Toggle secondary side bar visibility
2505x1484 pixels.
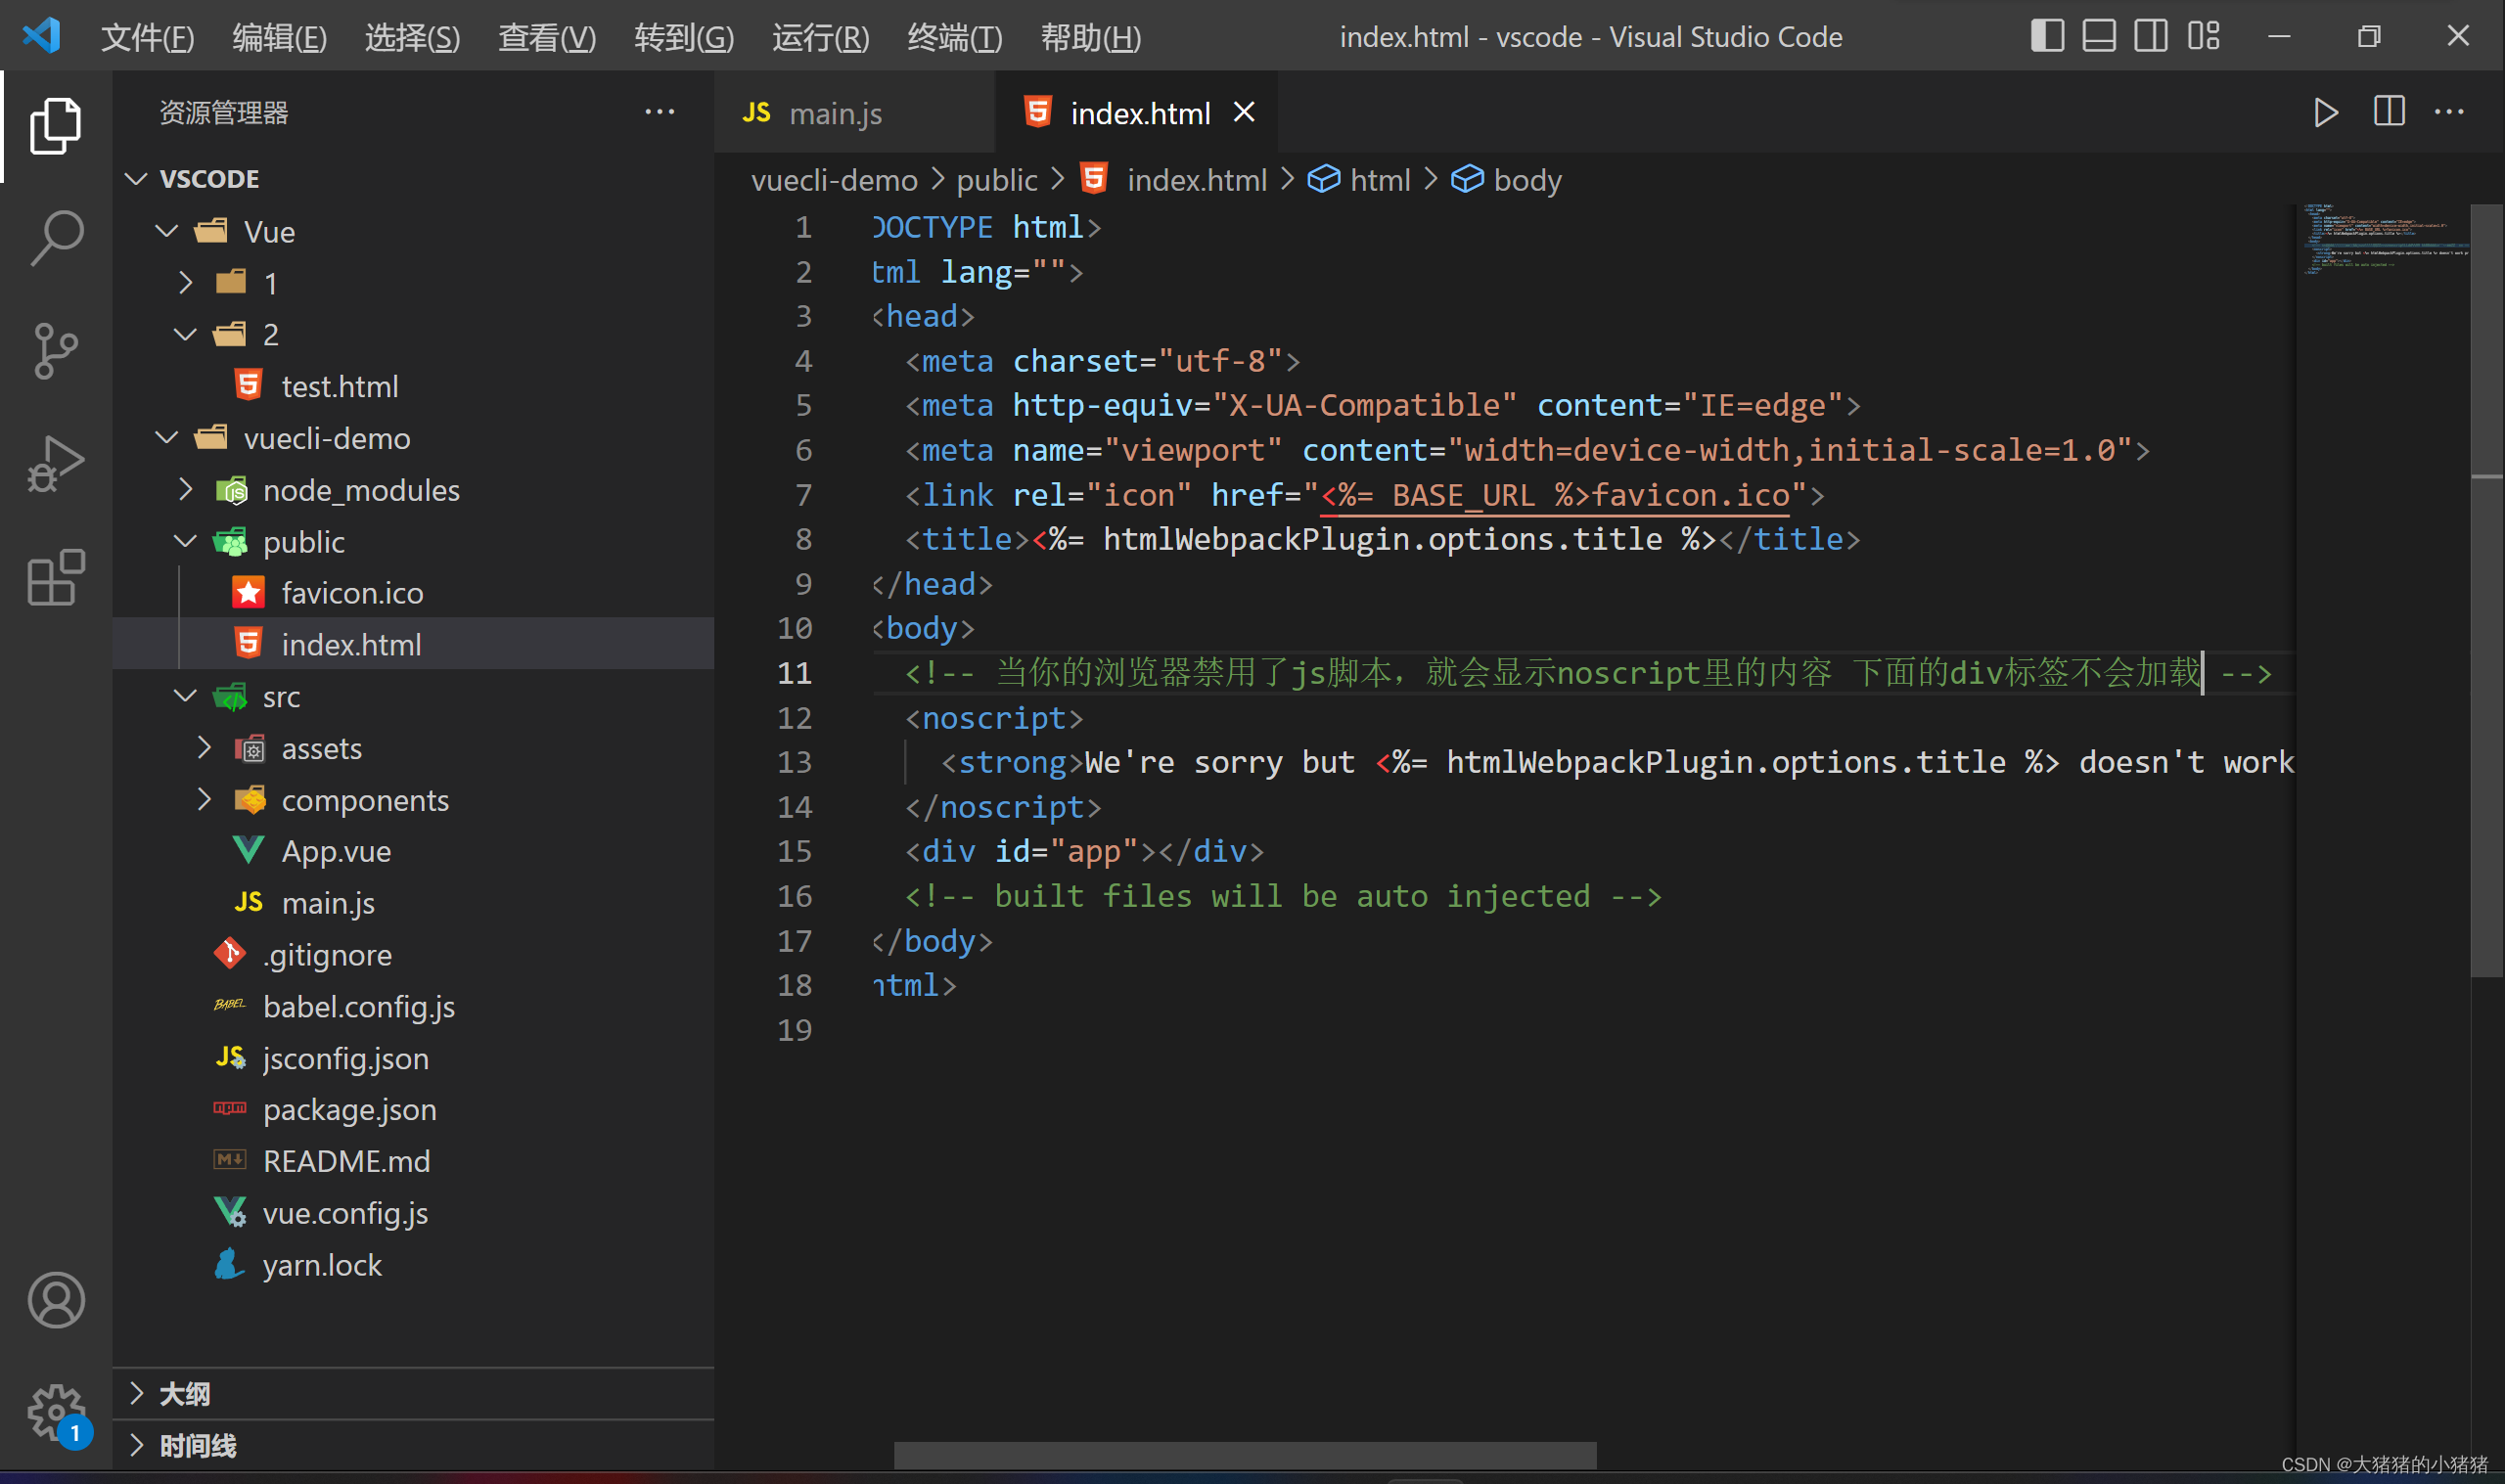pos(2151,36)
